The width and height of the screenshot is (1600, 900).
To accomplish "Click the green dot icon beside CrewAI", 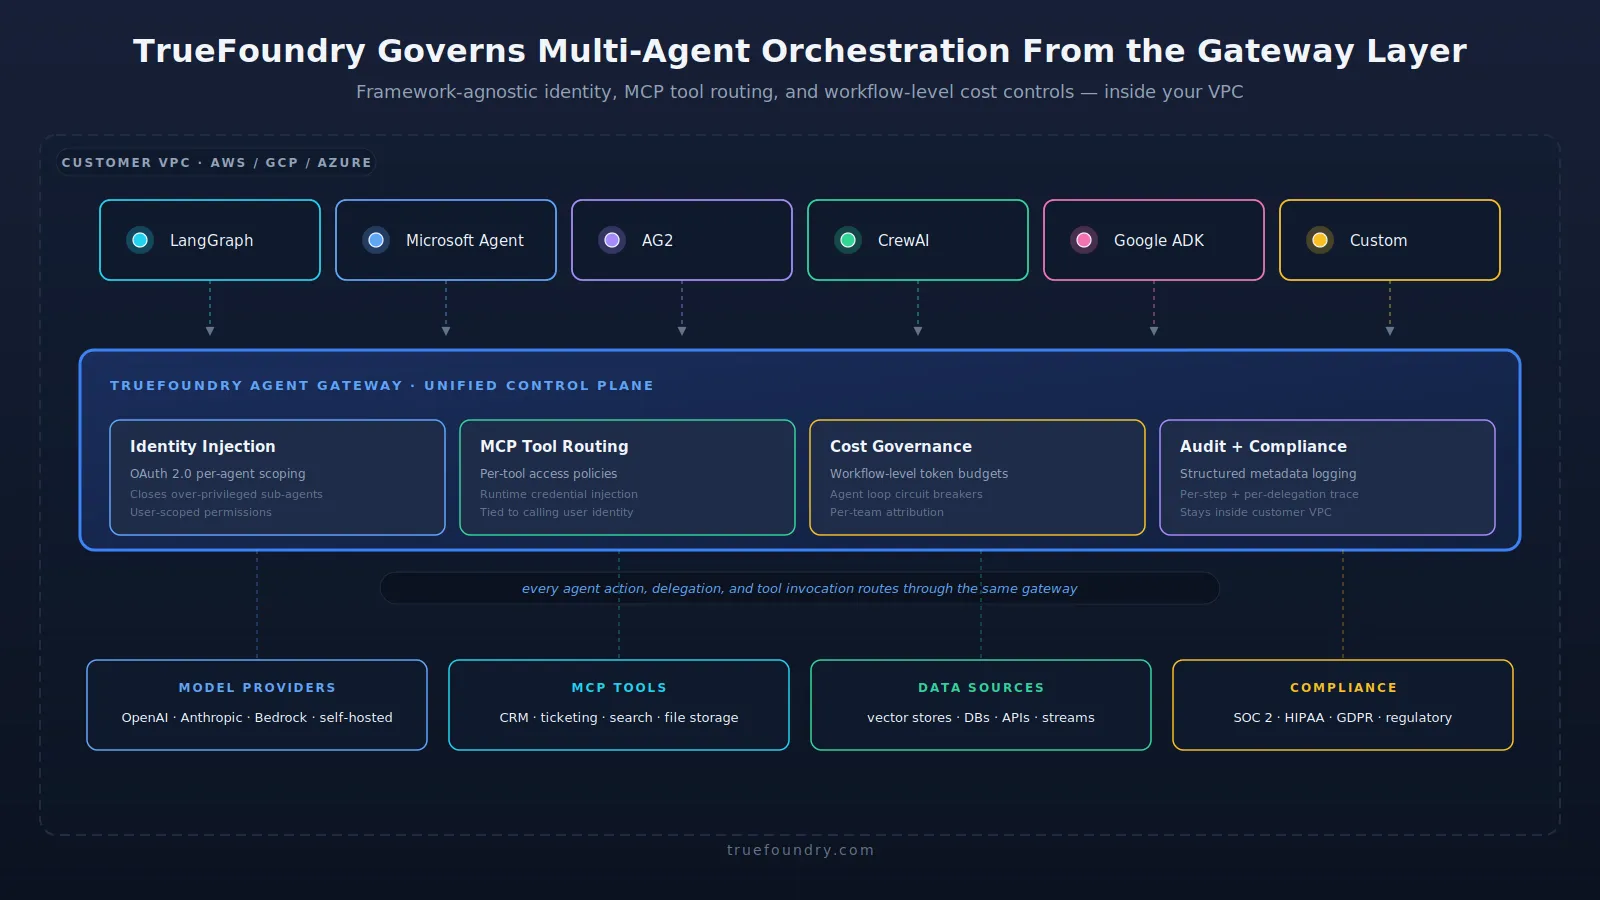I will point(848,240).
